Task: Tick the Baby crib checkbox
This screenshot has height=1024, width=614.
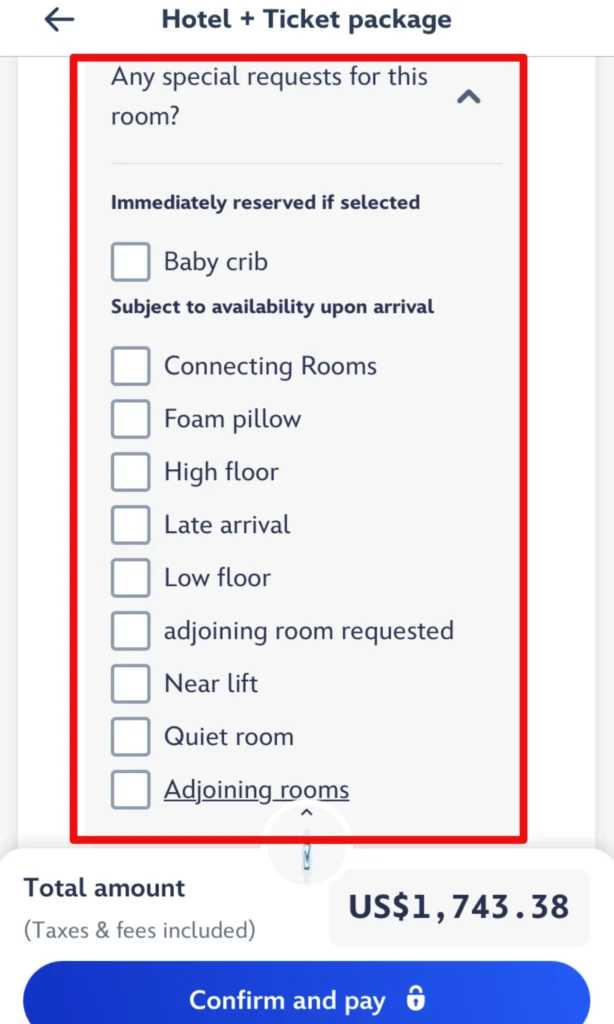Action: [x=130, y=262]
